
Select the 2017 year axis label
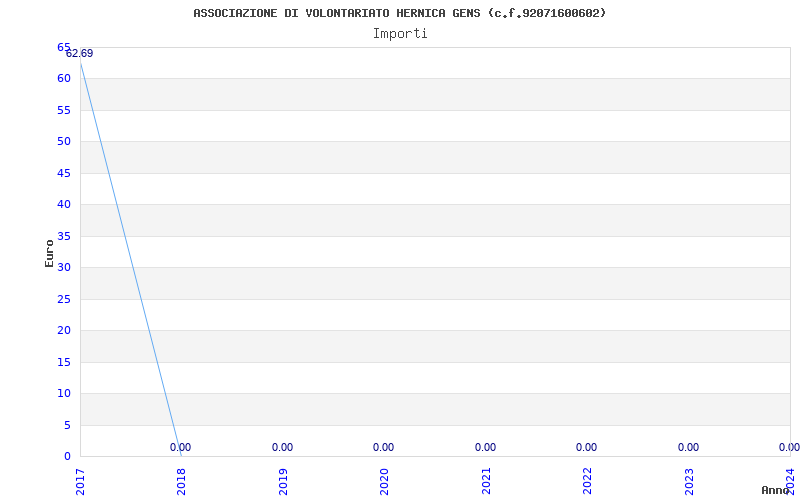pyautogui.click(x=80, y=482)
